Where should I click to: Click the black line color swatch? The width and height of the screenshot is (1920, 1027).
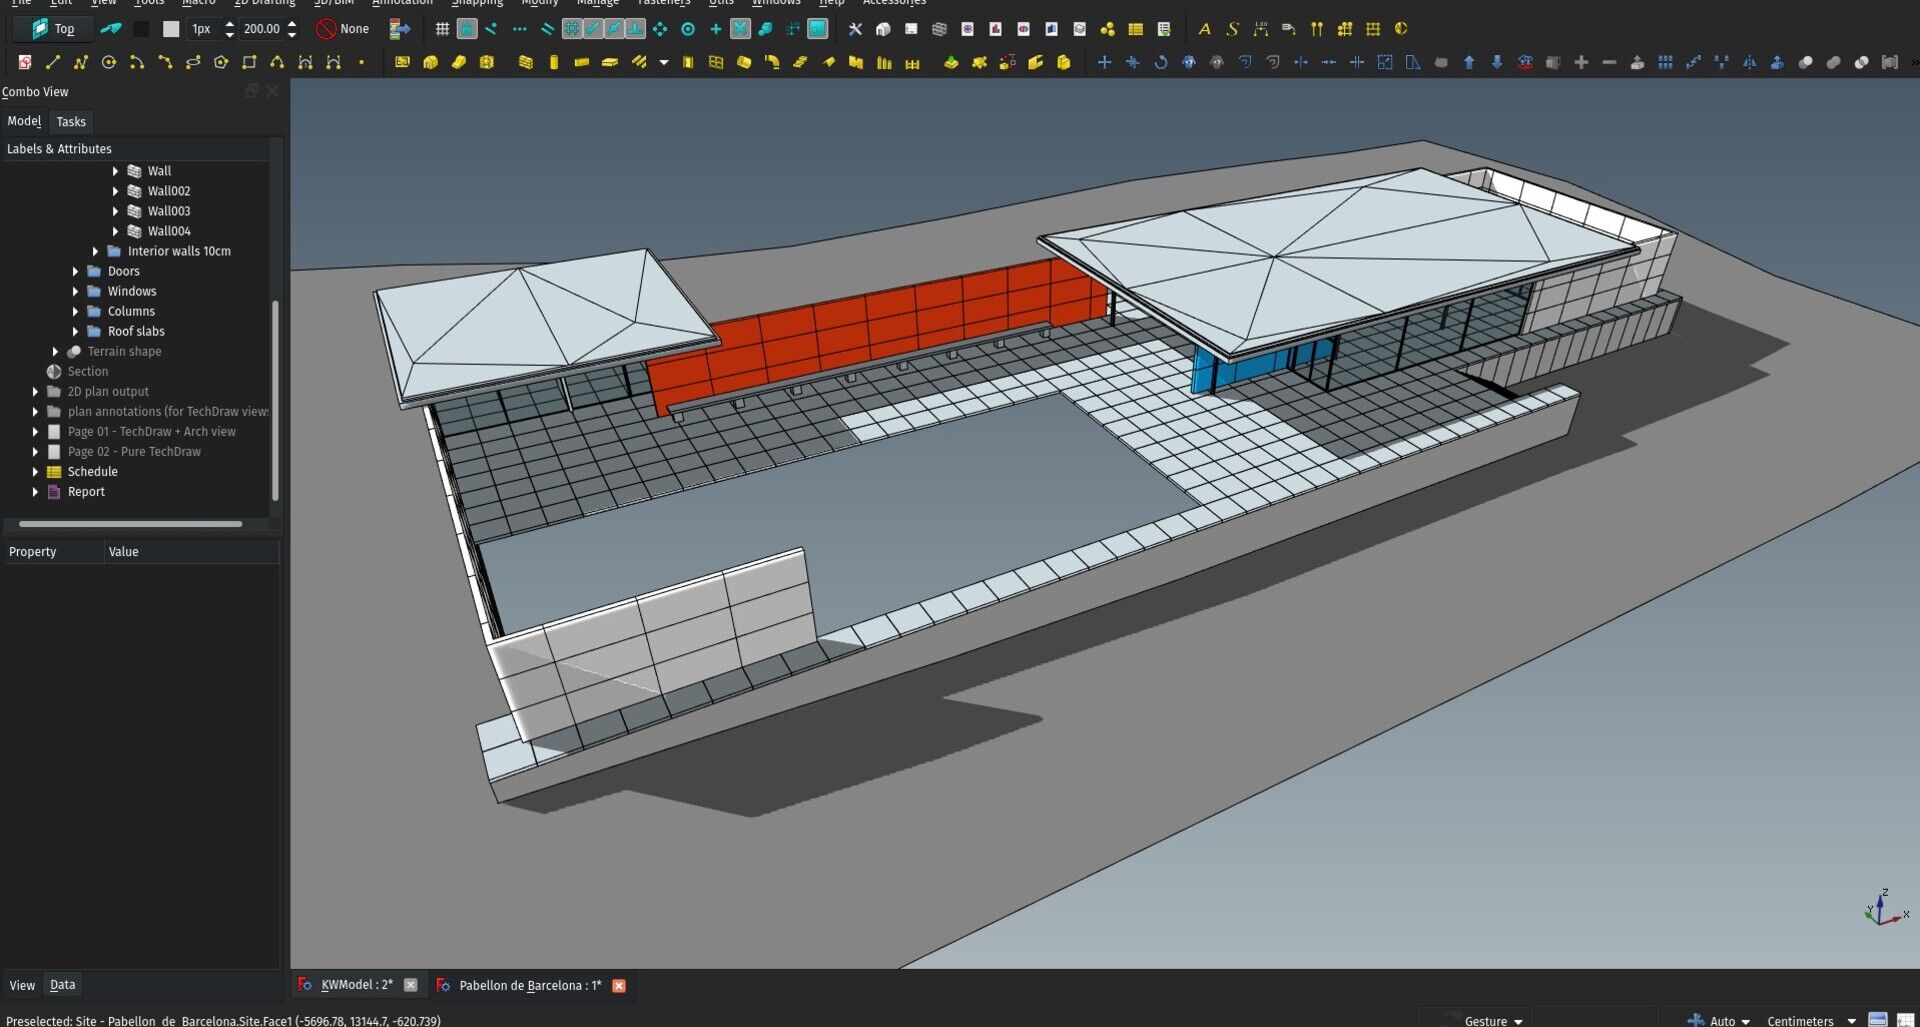click(141, 29)
